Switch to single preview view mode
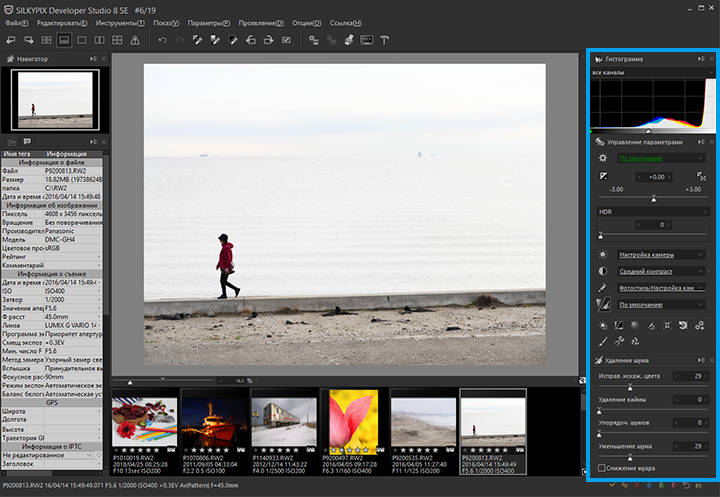Image resolution: width=720 pixels, height=497 pixels. (82, 40)
